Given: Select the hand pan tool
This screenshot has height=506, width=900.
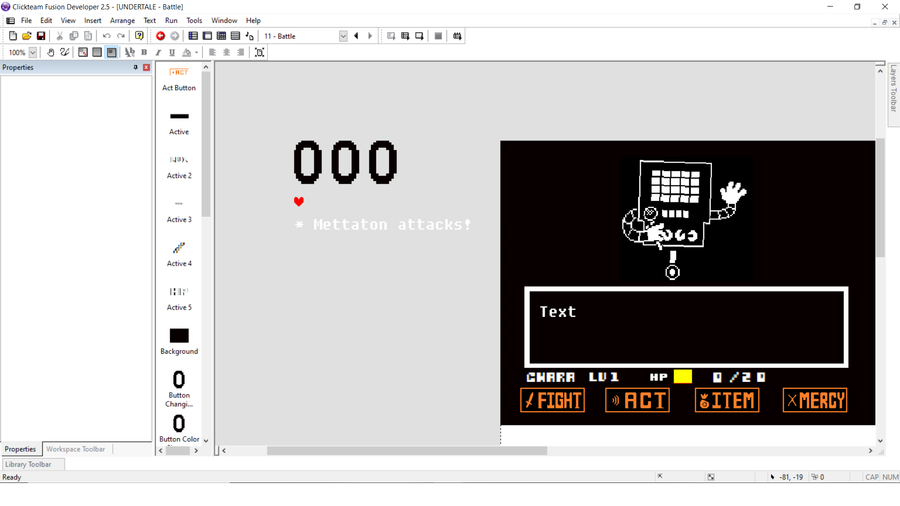Looking at the screenshot, I should click(x=51, y=52).
